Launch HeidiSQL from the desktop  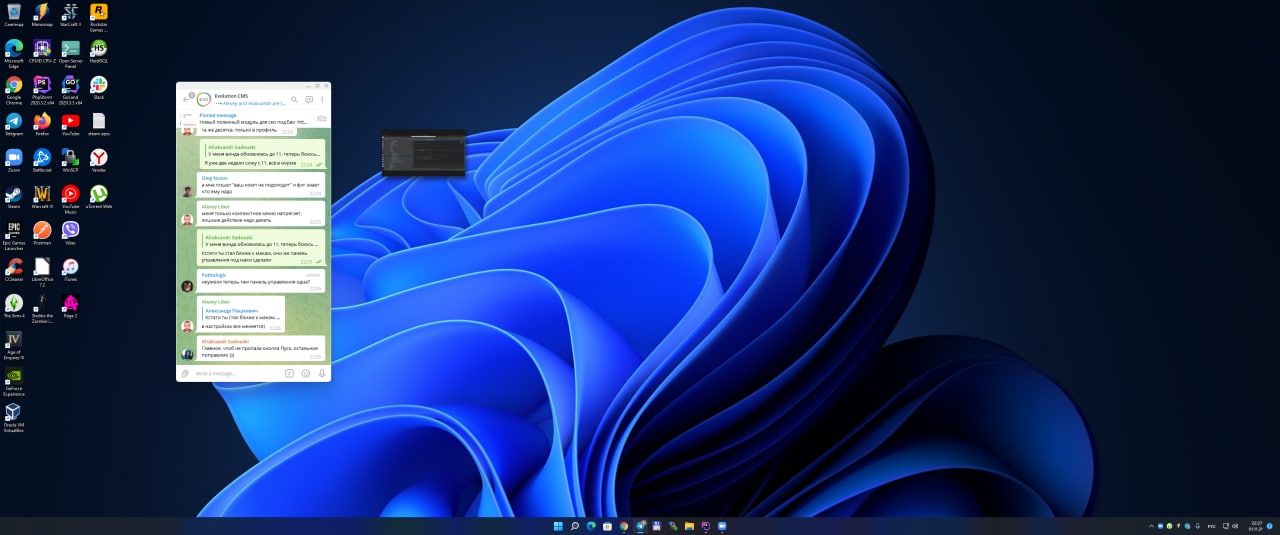[98, 51]
